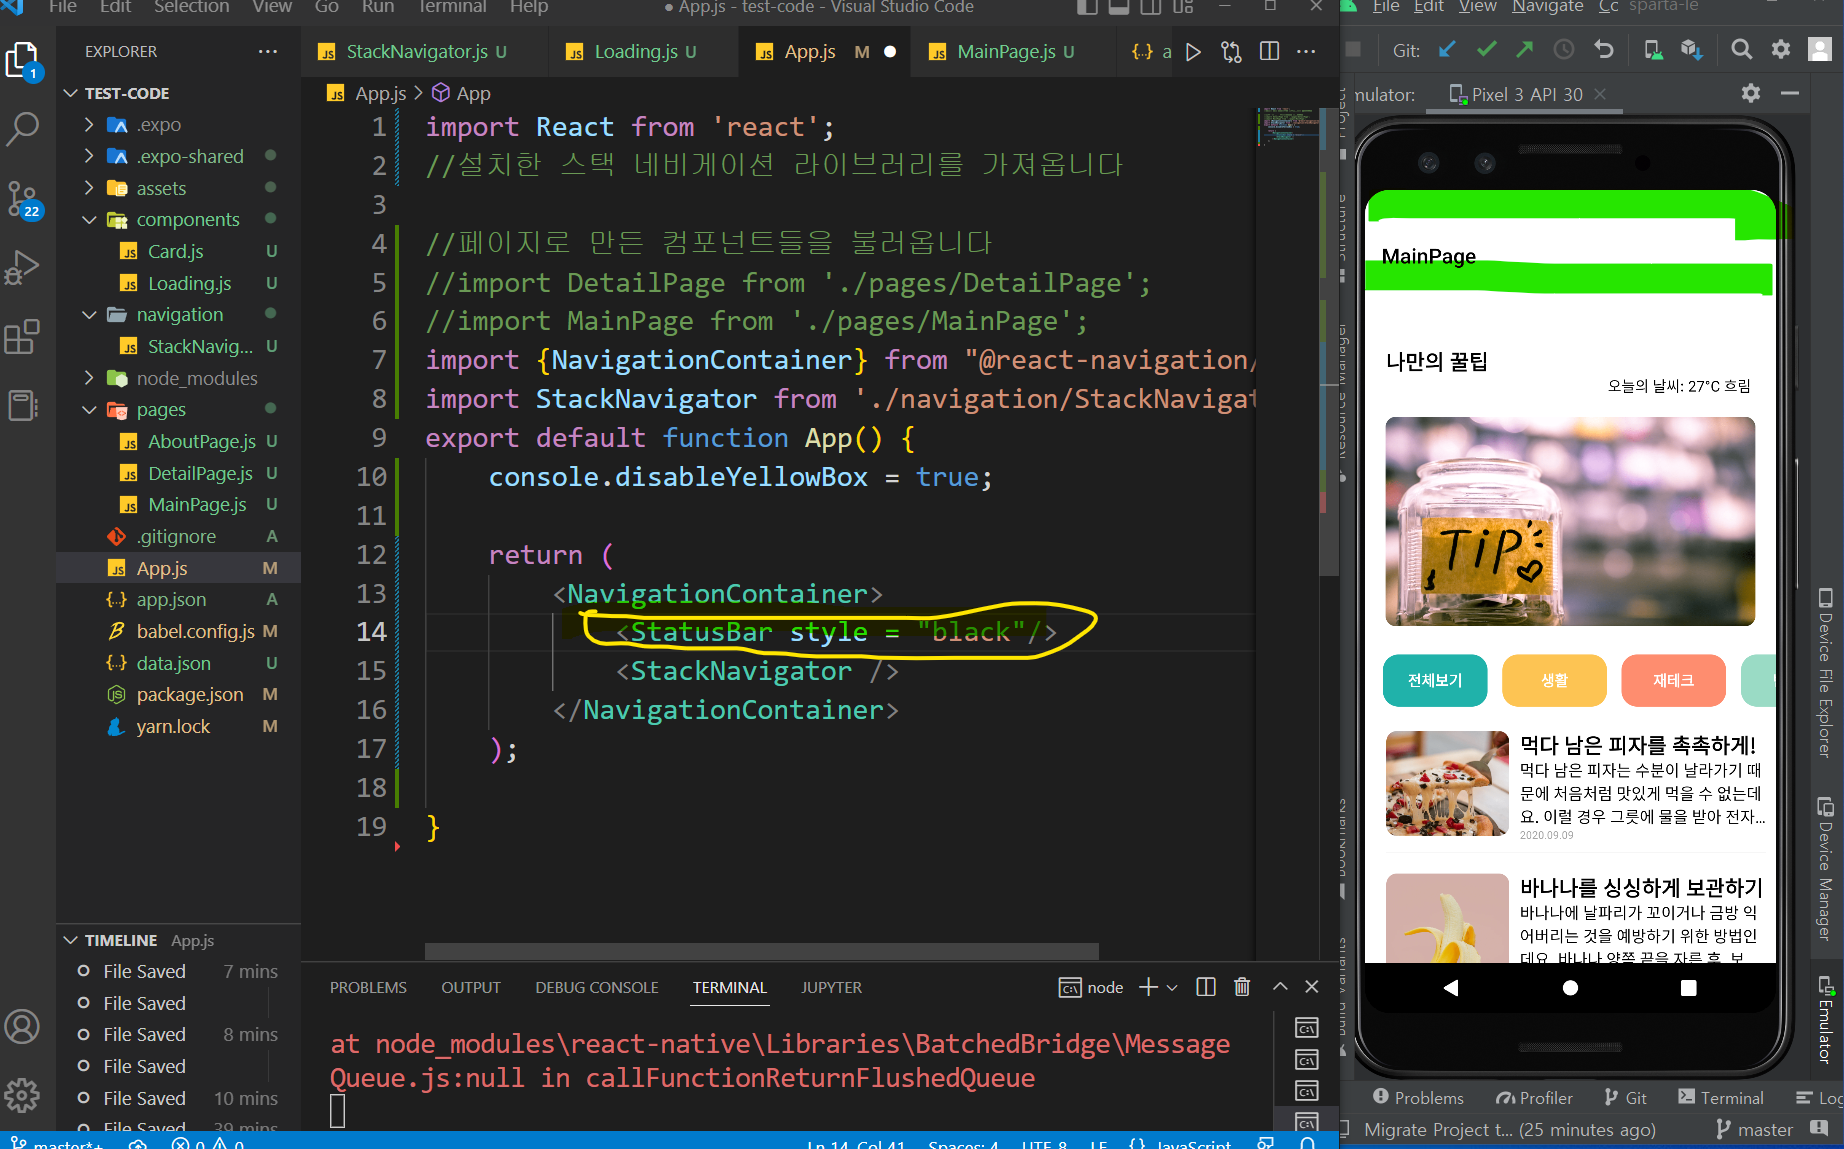Image resolution: width=1844 pixels, height=1149 pixels.
Task: Click Git rollback icon in Android Studio
Action: coord(1604,49)
